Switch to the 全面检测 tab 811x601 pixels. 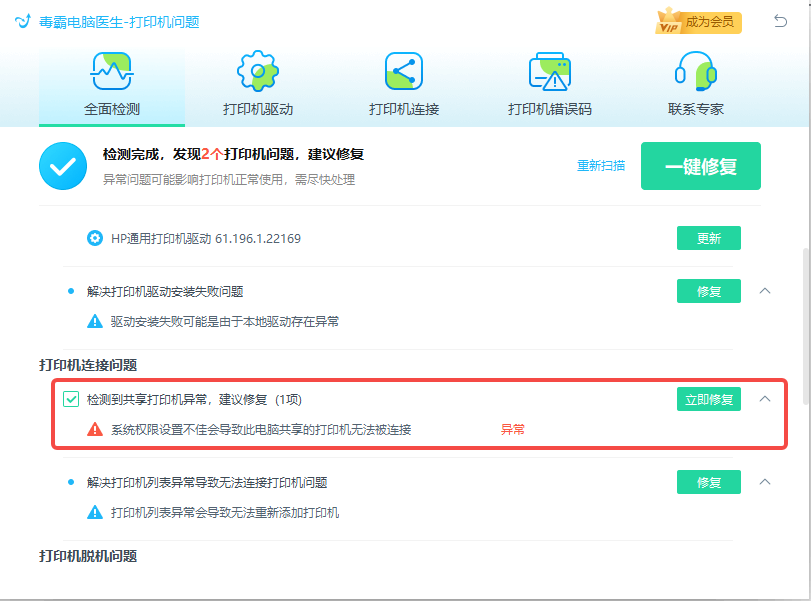[112, 87]
